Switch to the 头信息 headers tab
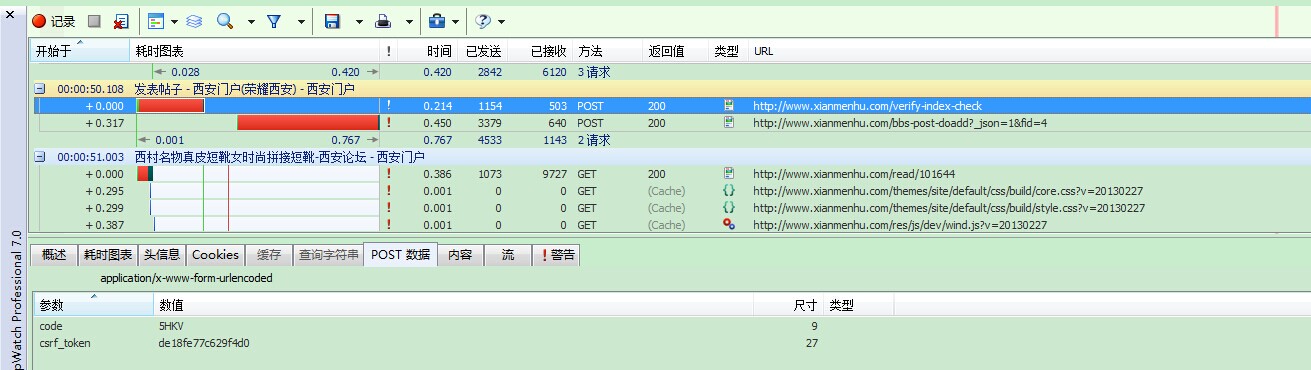Viewport: 1311px width, 370px height. (x=162, y=255)
